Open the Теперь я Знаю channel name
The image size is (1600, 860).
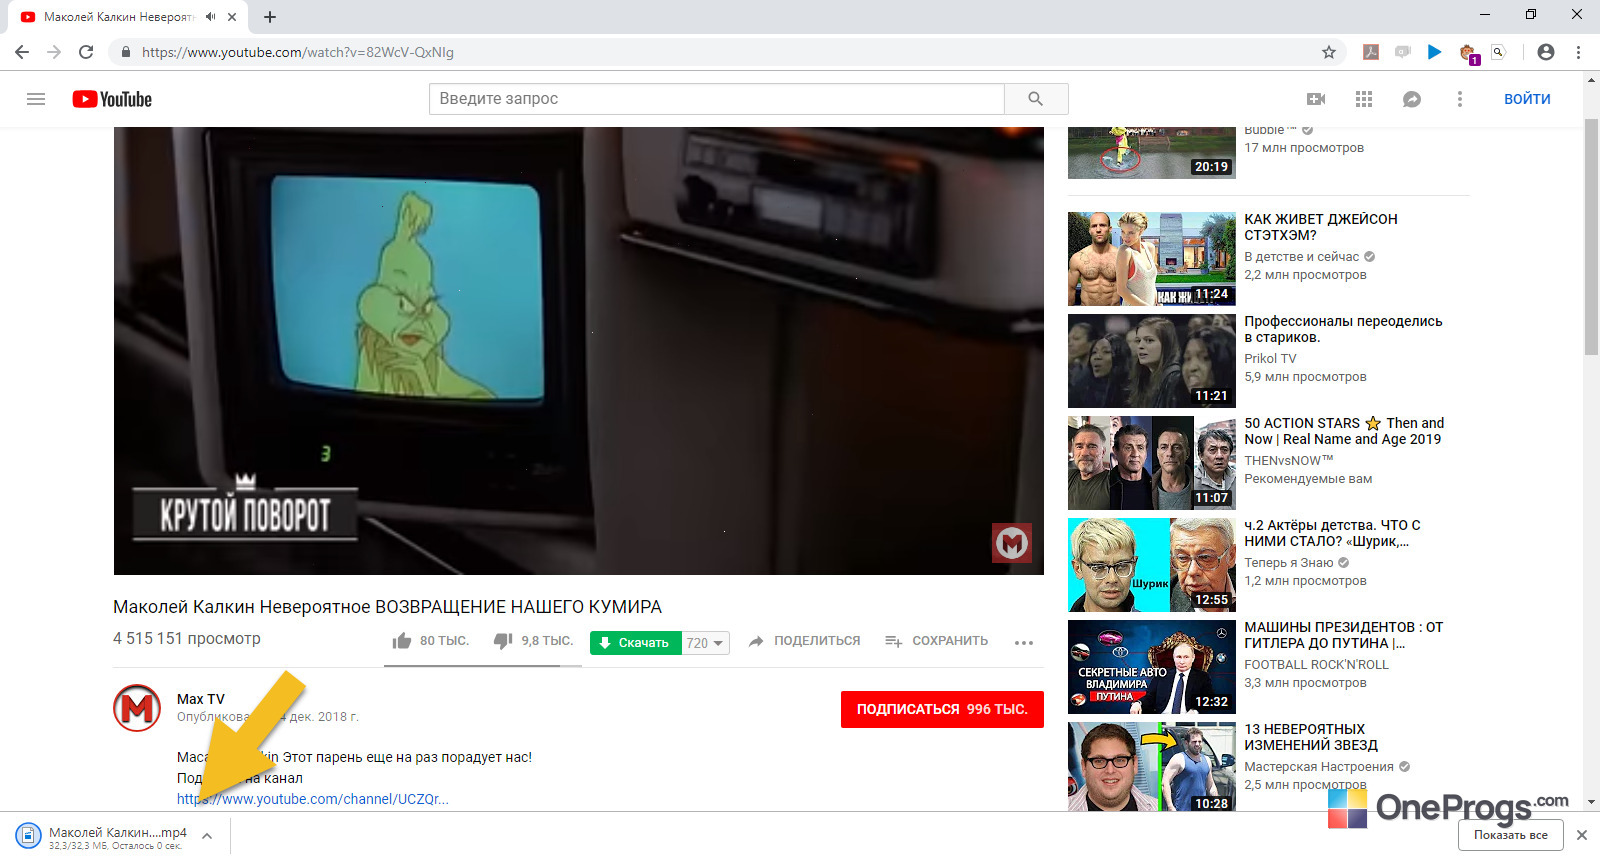1289,563
